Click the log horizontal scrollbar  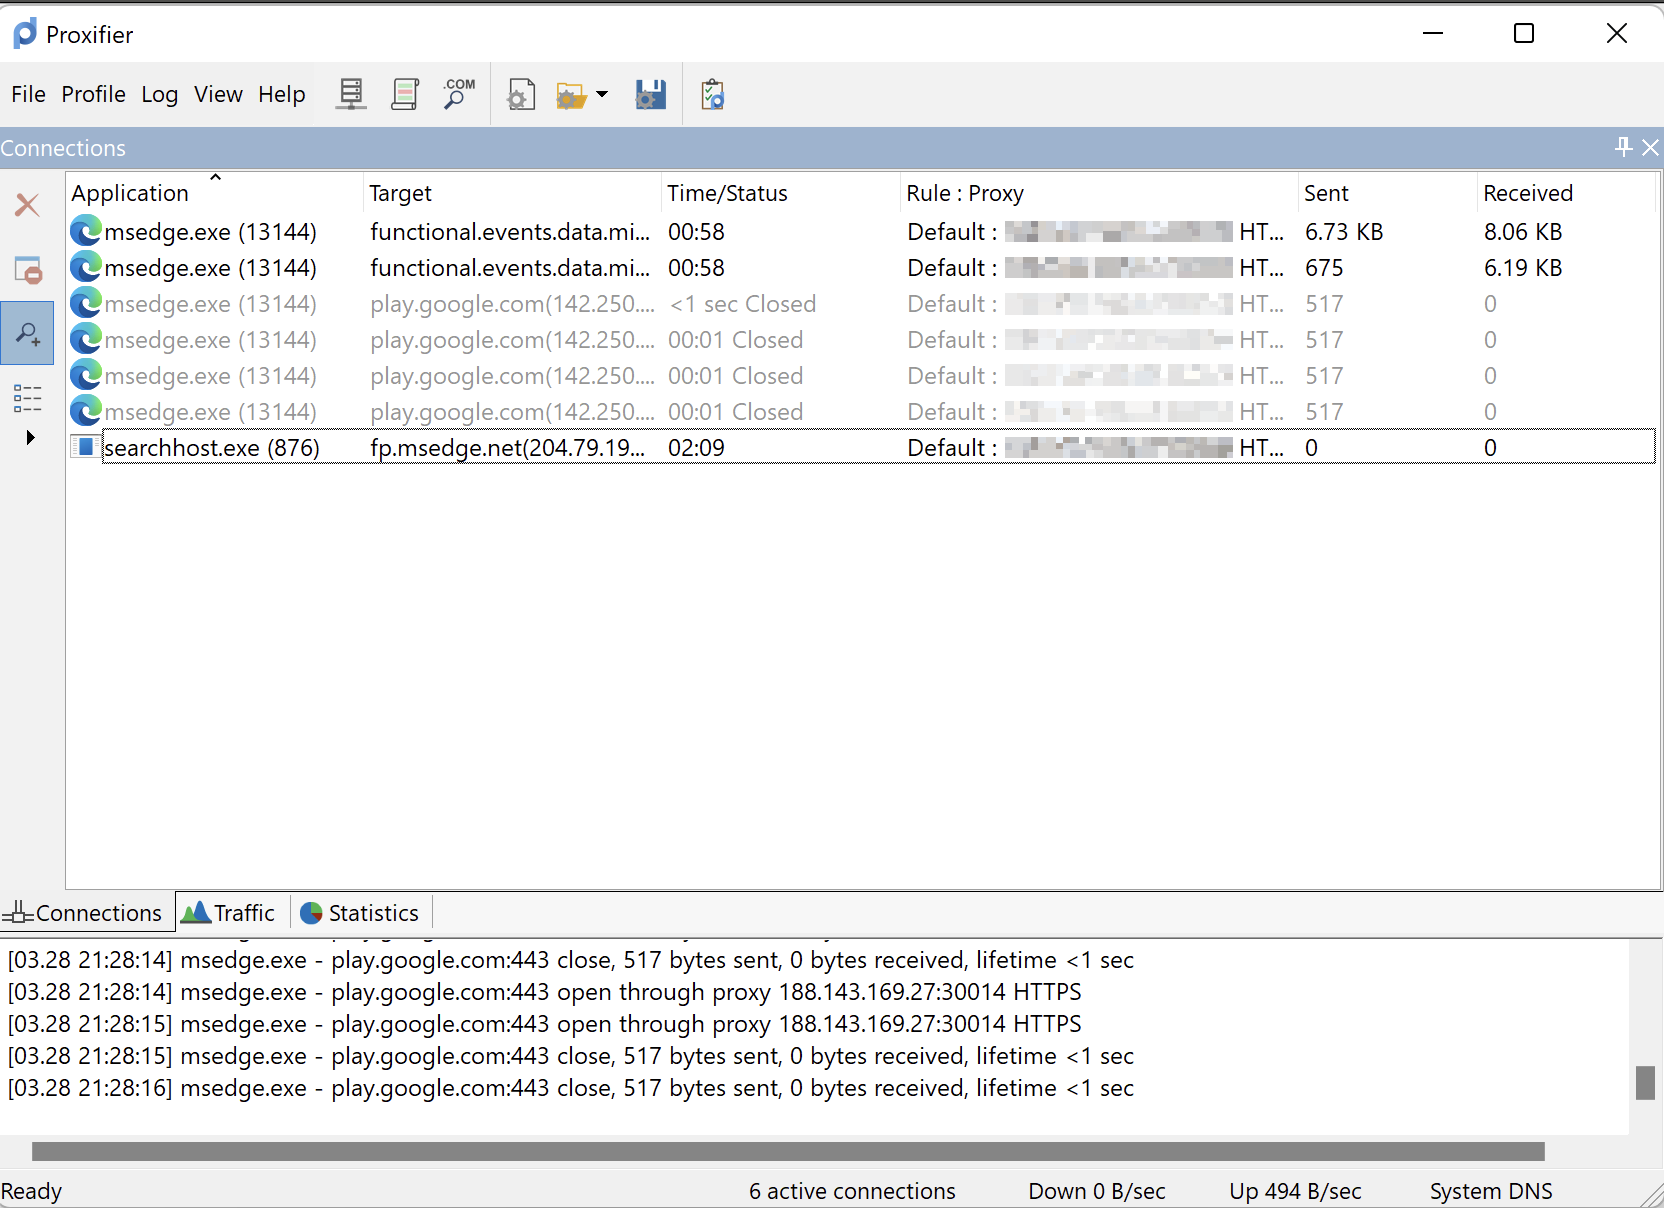(788, 1151)
